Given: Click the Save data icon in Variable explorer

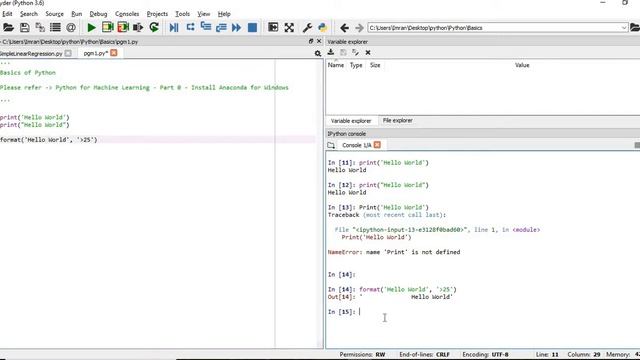Looking at the screenshot, I should pyautogui.click(x=343, y=52).
